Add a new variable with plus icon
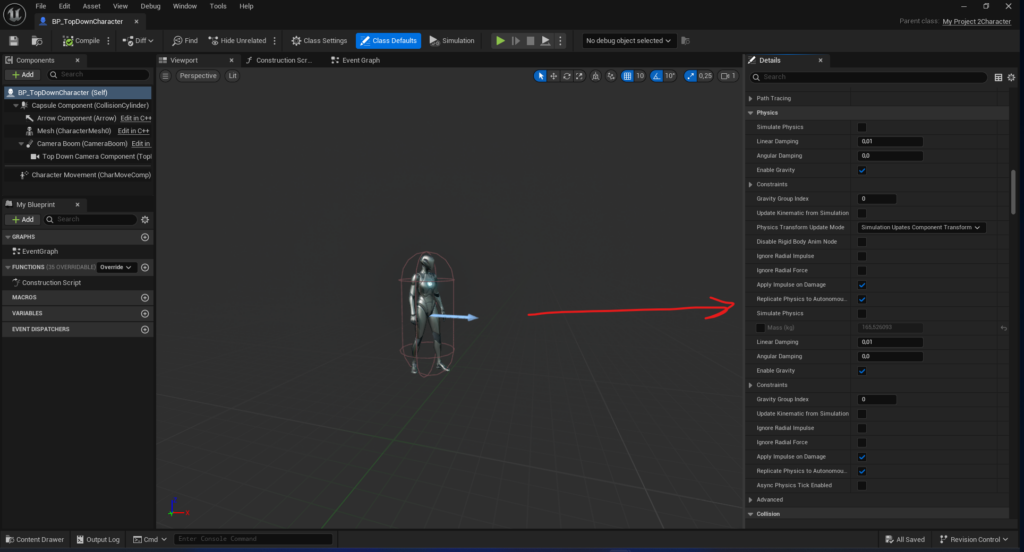Screen dimensions: 1024x552 pos(145,313)
